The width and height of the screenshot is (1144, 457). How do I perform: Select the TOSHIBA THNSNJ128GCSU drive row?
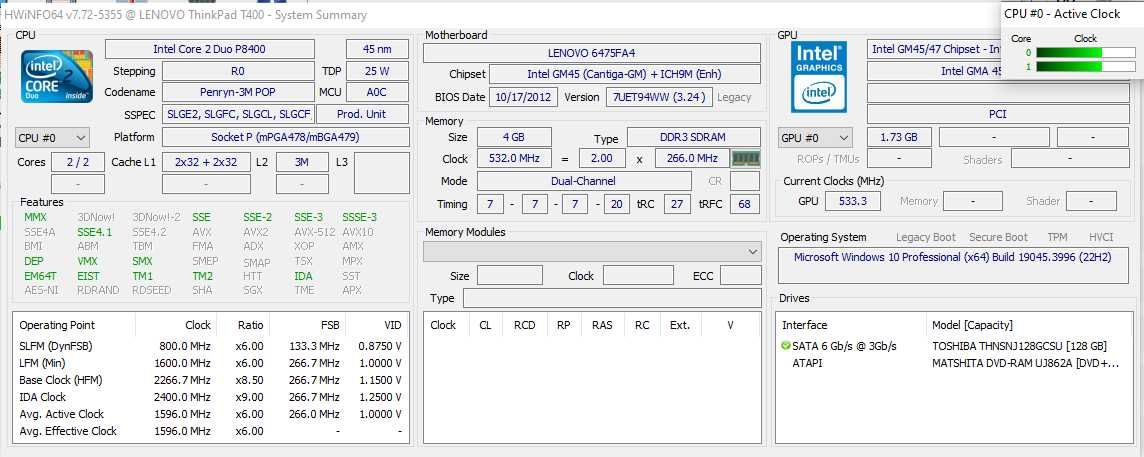coord(954,346)
